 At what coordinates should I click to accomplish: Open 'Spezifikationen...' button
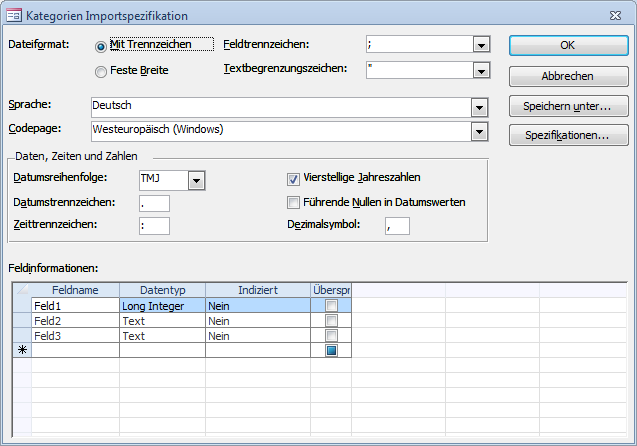pos(567,135)
